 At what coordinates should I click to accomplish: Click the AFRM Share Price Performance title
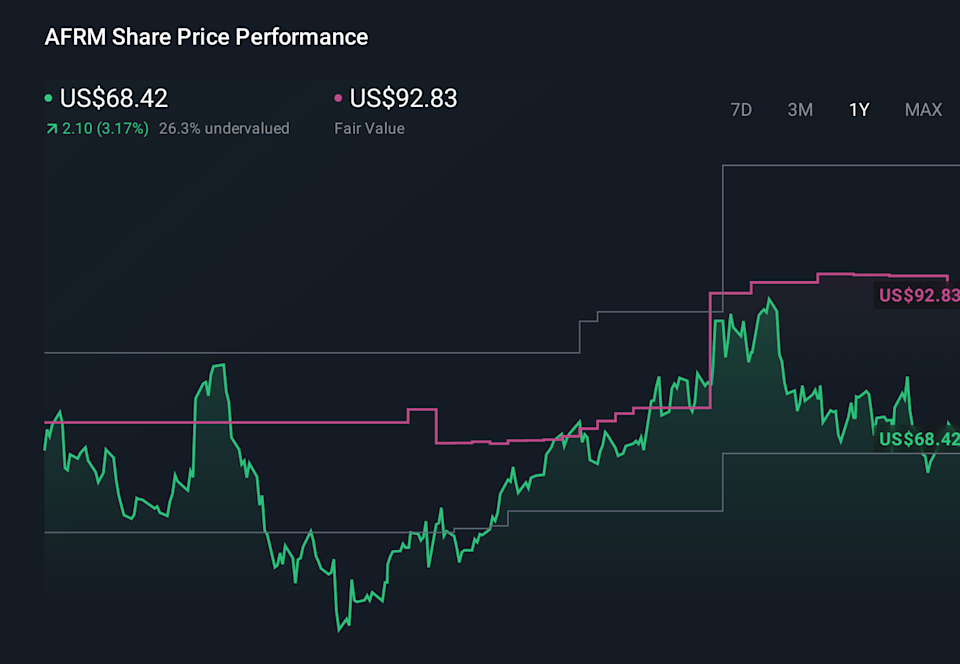coord(206,37)
